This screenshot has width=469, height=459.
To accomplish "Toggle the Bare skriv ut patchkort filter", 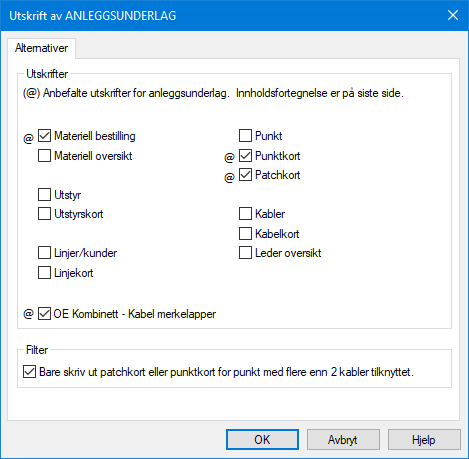I will [29, 372].
